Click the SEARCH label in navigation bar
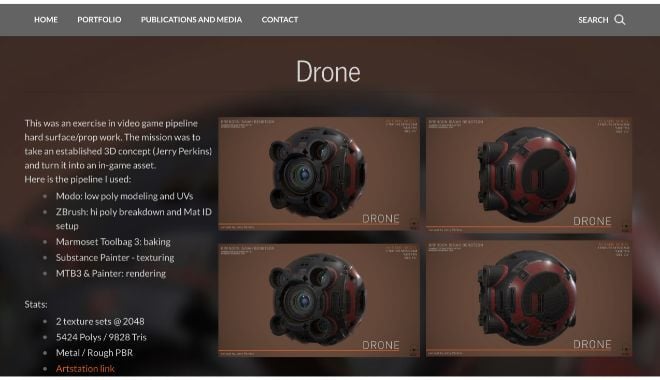The height and width of the screenshot is (380, 660). [x=593, y=20]
